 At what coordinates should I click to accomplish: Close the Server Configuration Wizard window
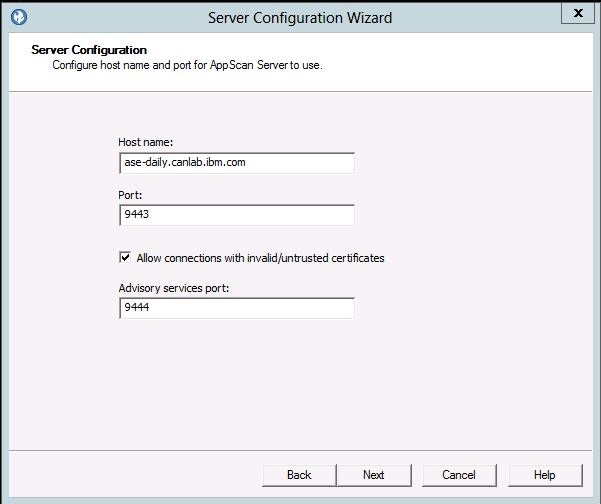(573, 14)
